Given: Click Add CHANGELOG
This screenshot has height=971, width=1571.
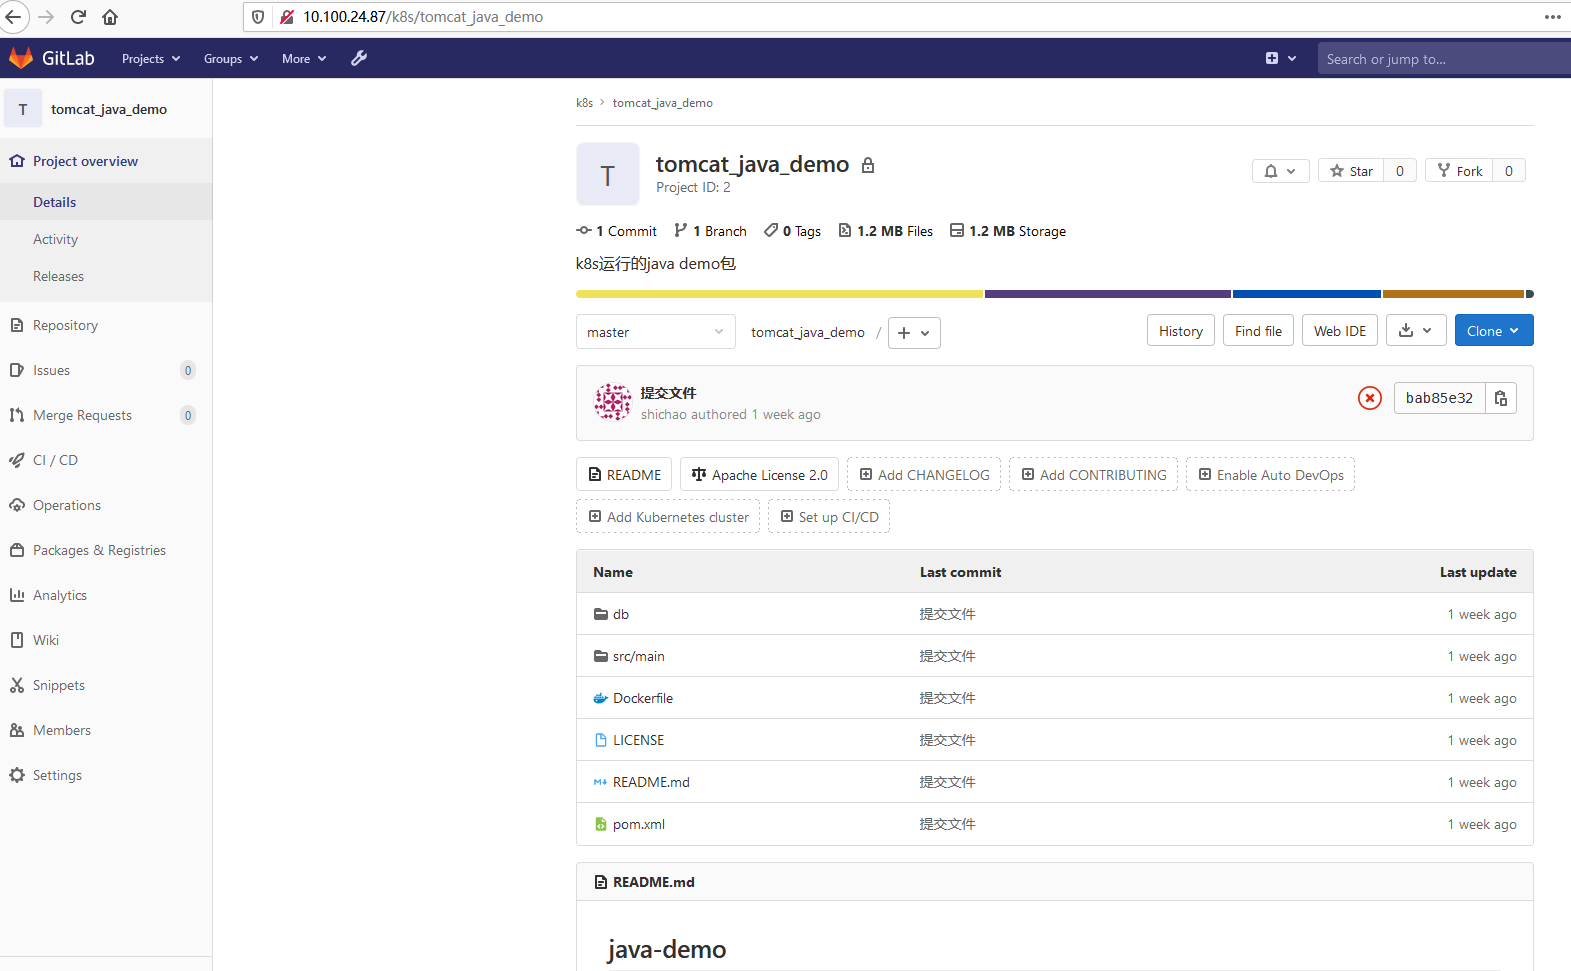Looking at the screenshot, I should 924,474.
